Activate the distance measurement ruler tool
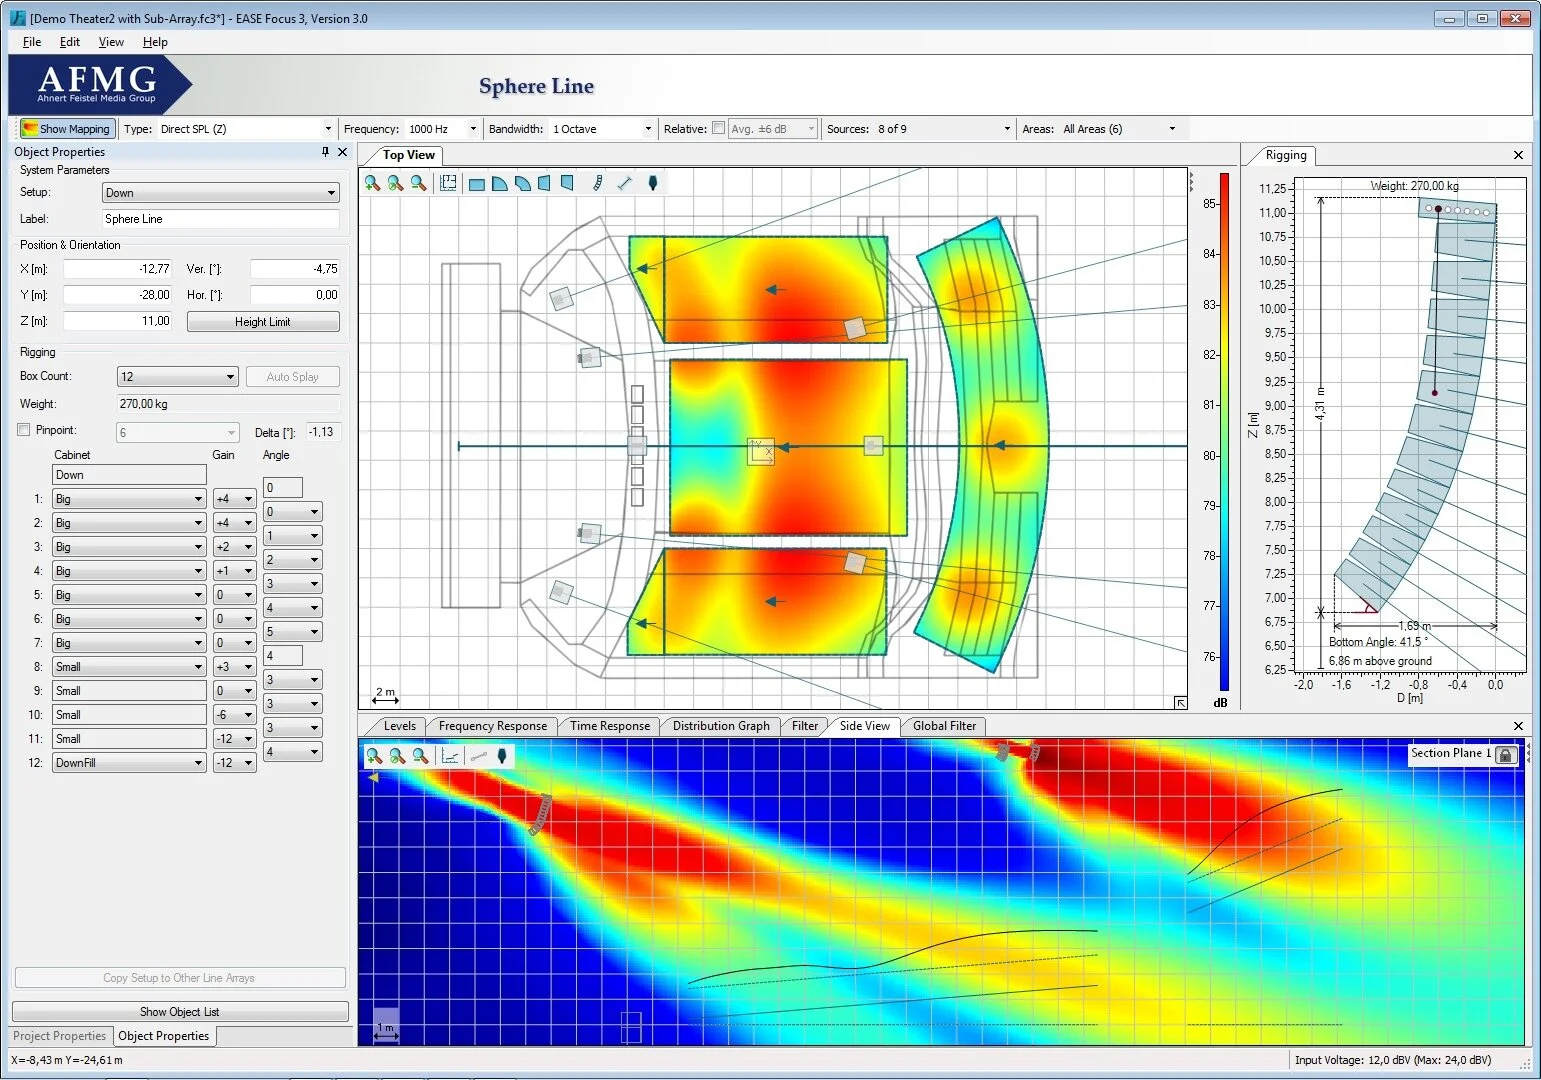This screenshot has width=1541, height=1080. pos(624,182)
